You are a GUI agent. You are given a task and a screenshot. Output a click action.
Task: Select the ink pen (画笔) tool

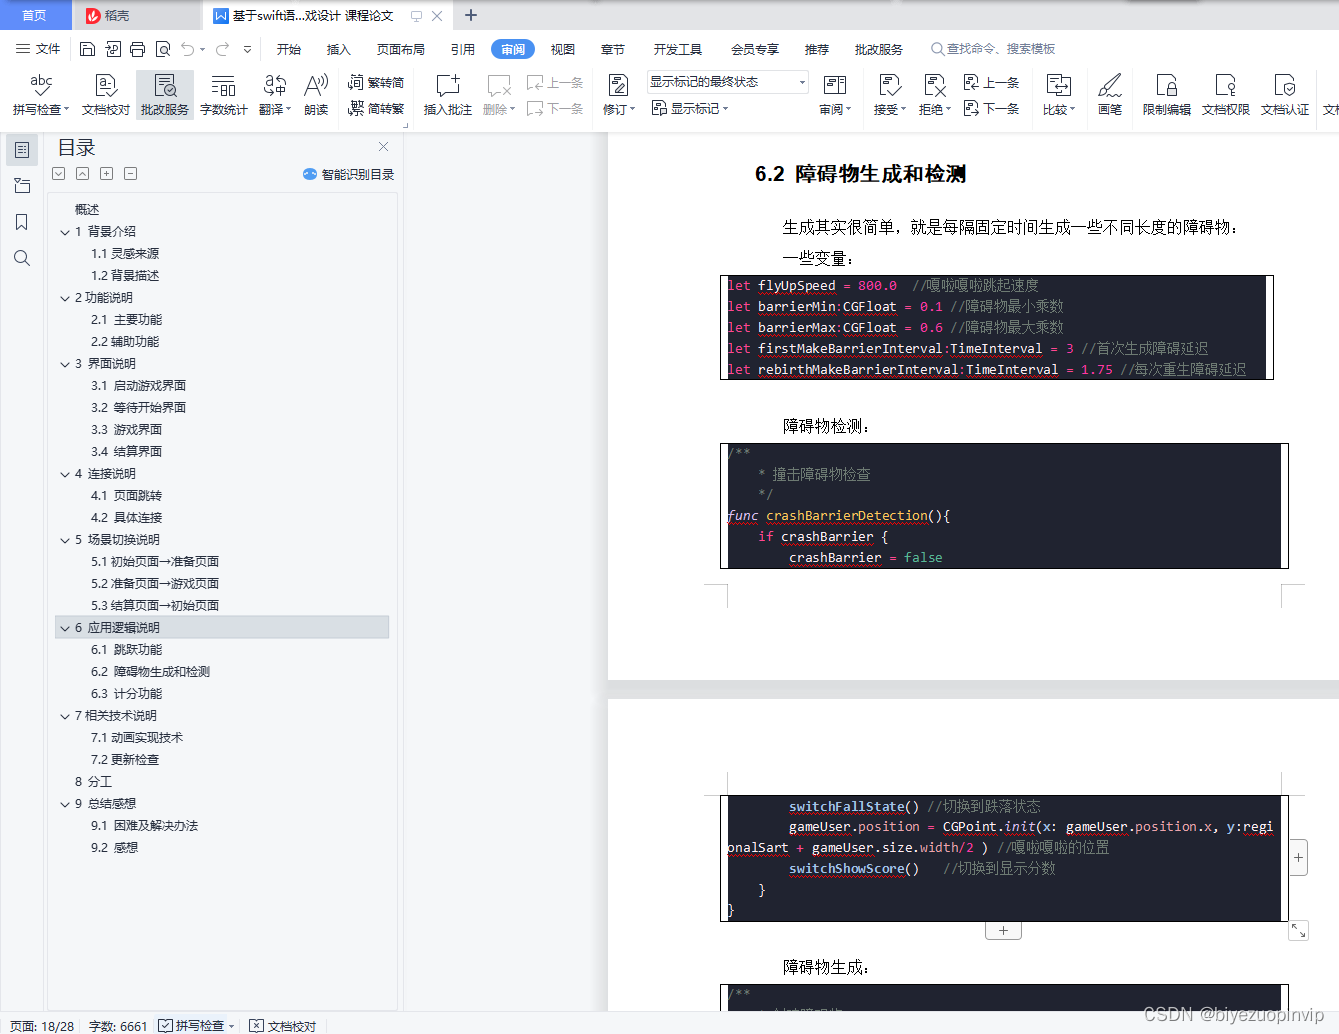point(1110,95)
